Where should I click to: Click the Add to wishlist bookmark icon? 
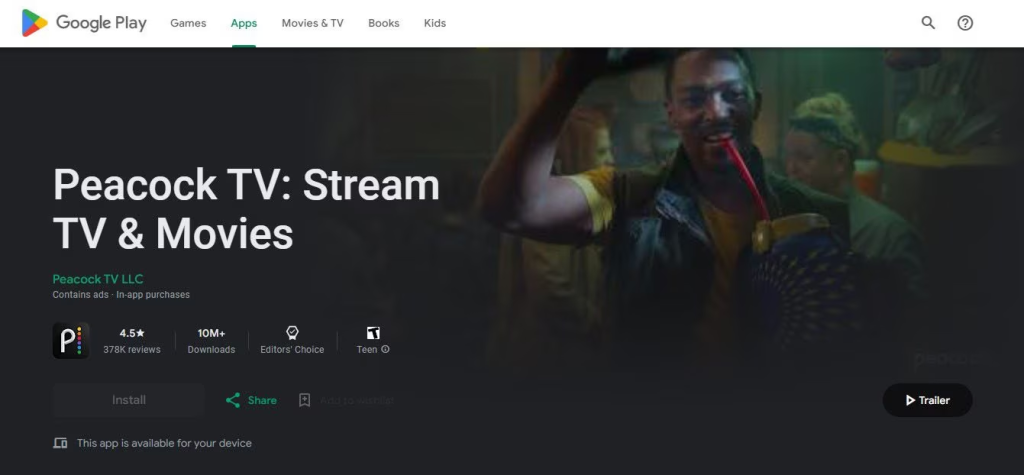[x=304, y=400]
